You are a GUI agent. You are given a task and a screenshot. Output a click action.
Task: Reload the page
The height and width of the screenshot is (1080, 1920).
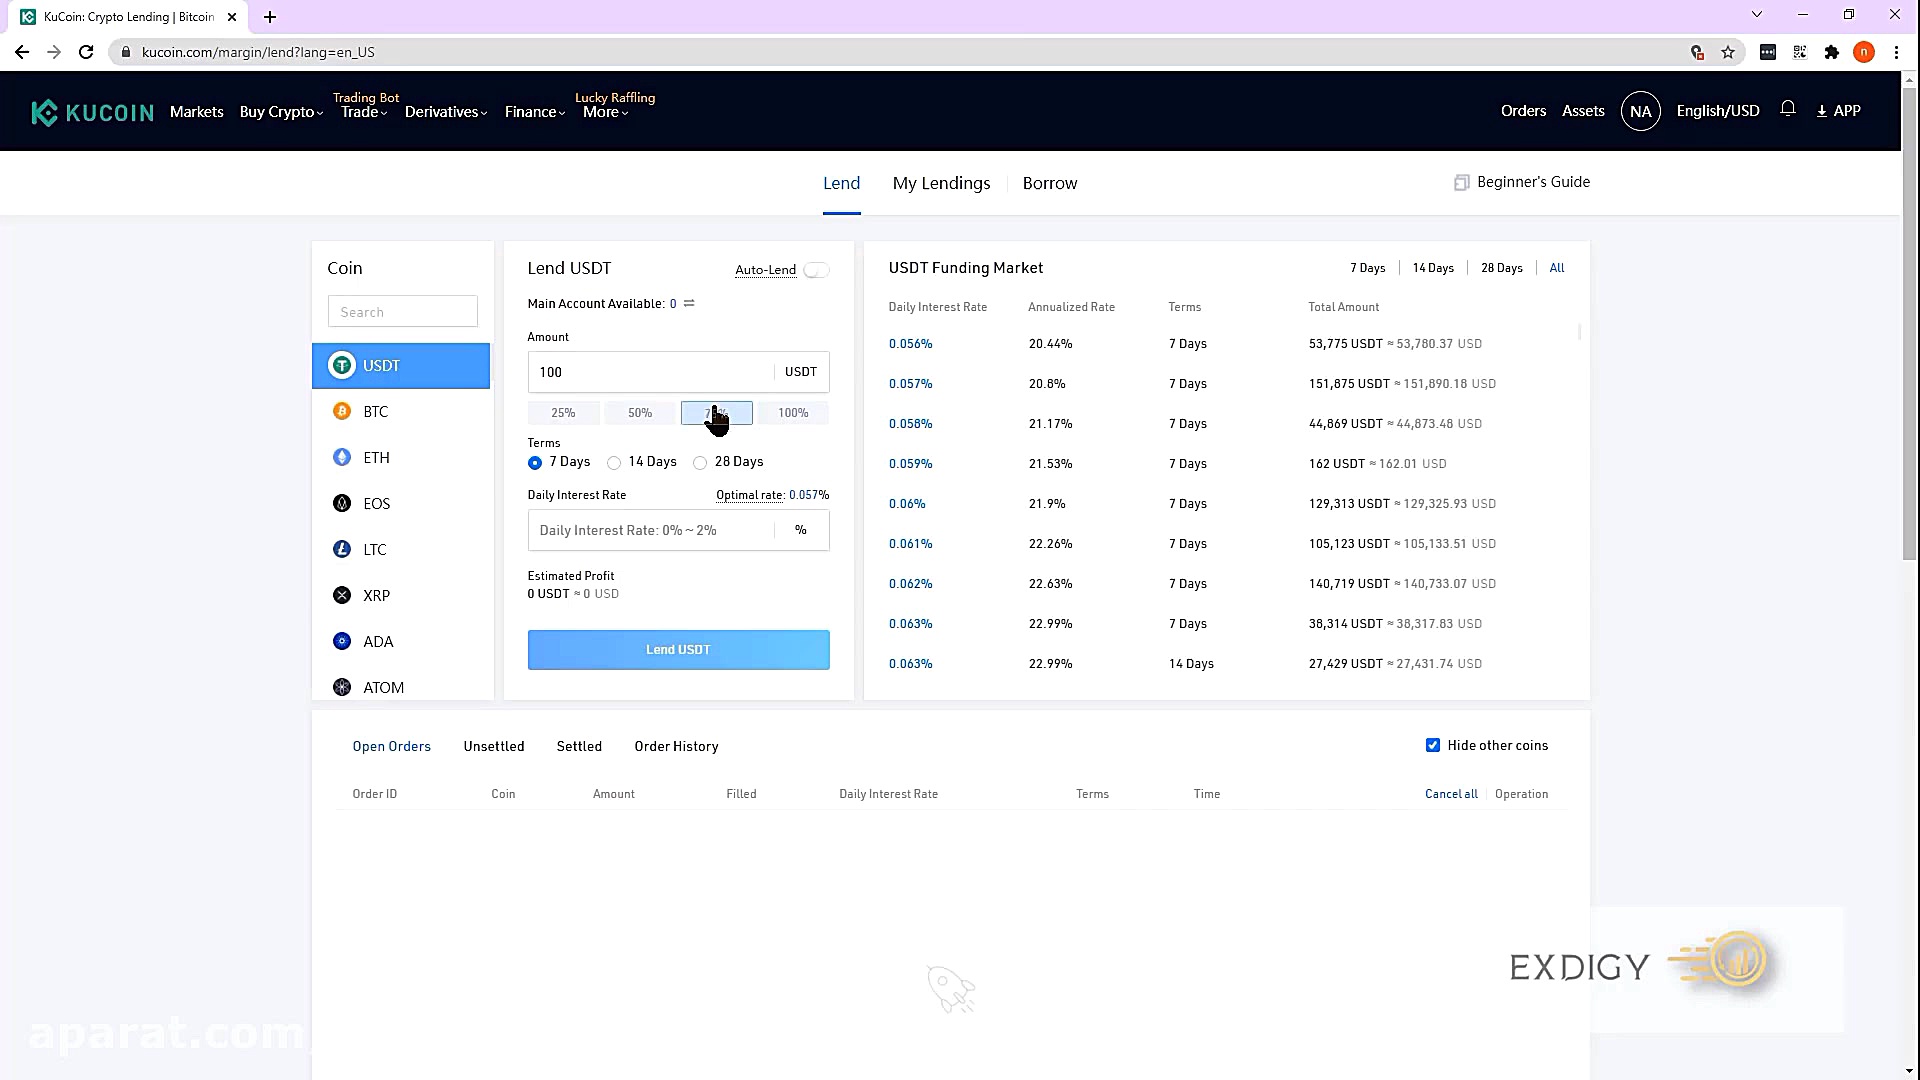point(86,52)
